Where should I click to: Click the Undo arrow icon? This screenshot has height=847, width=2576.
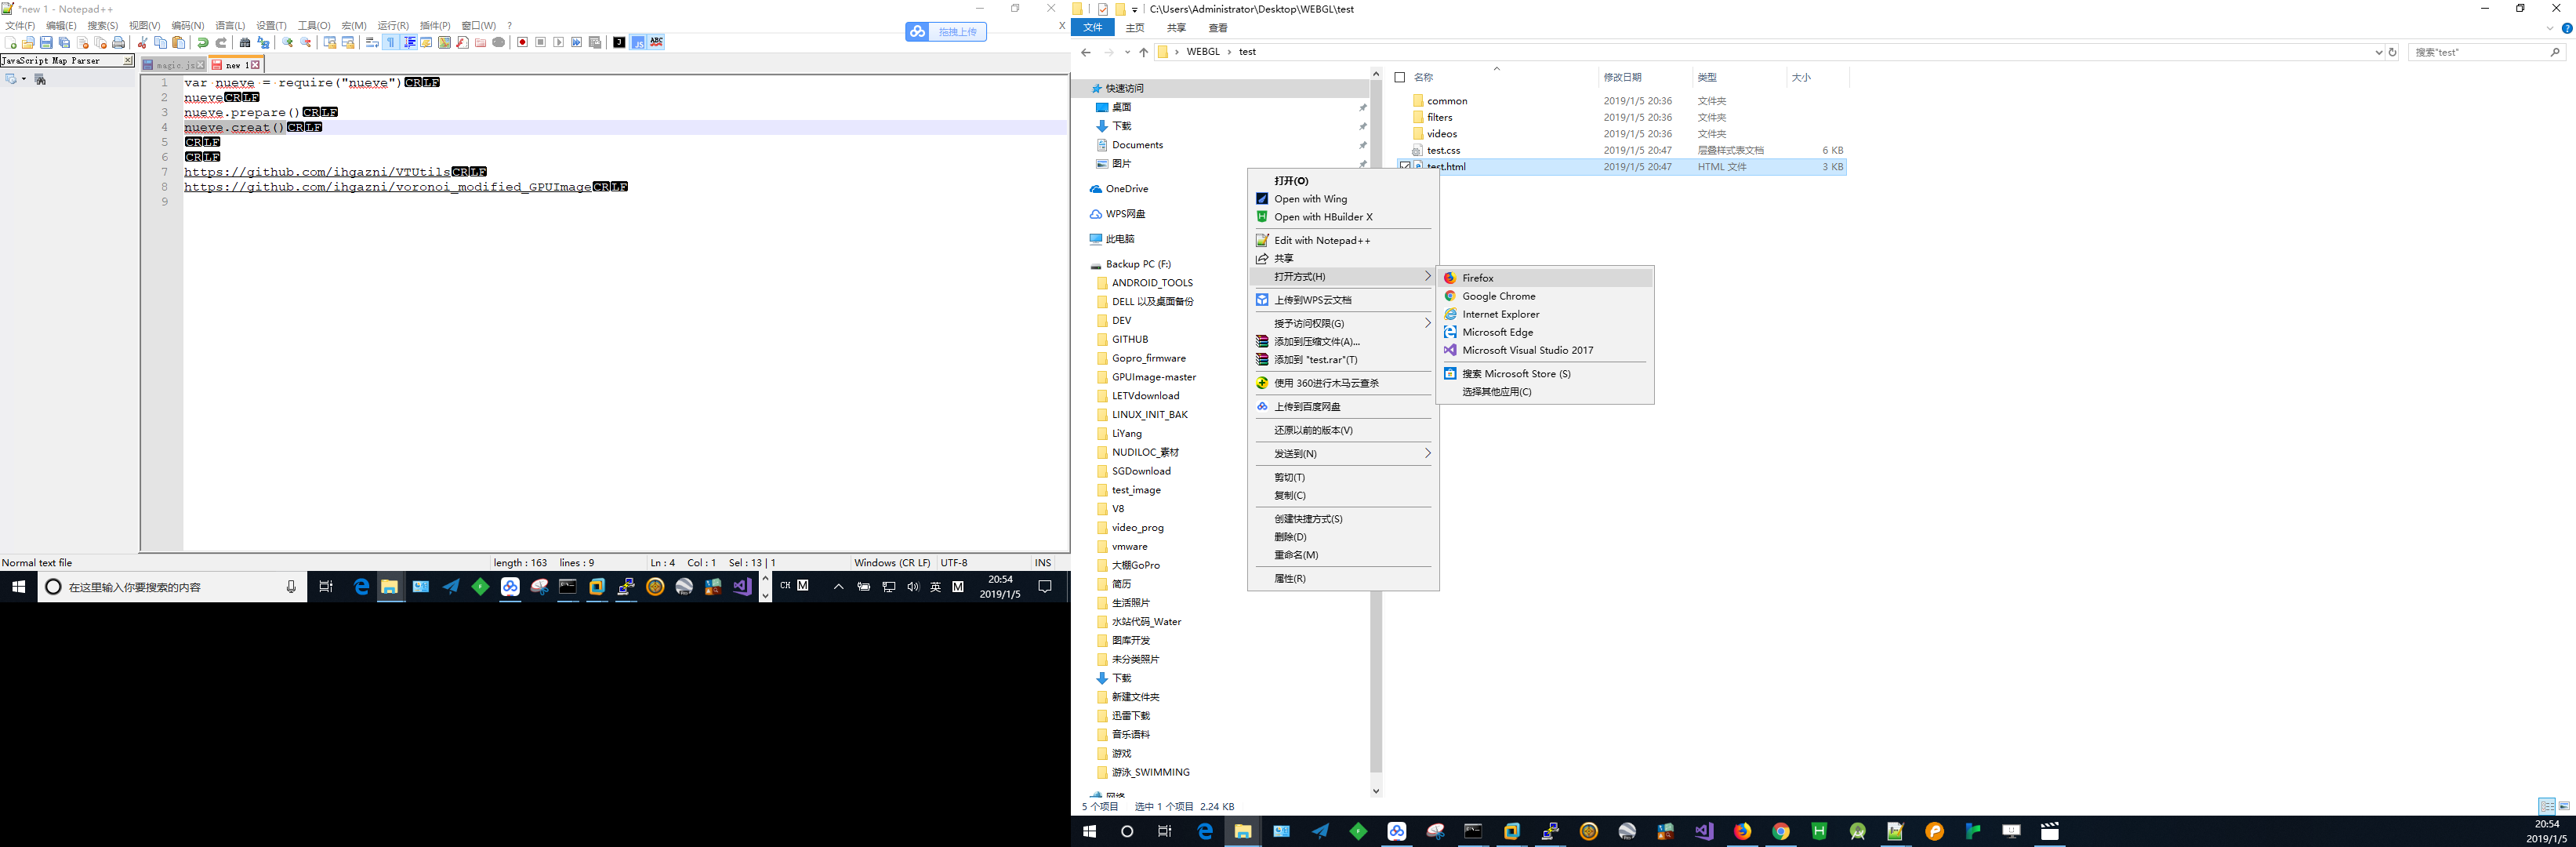(203, 42)
